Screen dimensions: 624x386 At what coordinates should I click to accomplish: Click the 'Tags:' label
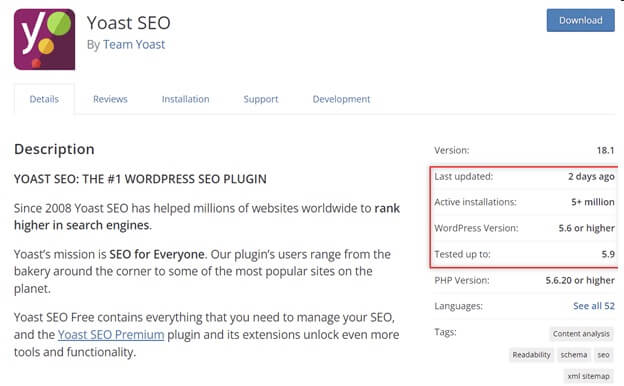click(x=445, y=332)
